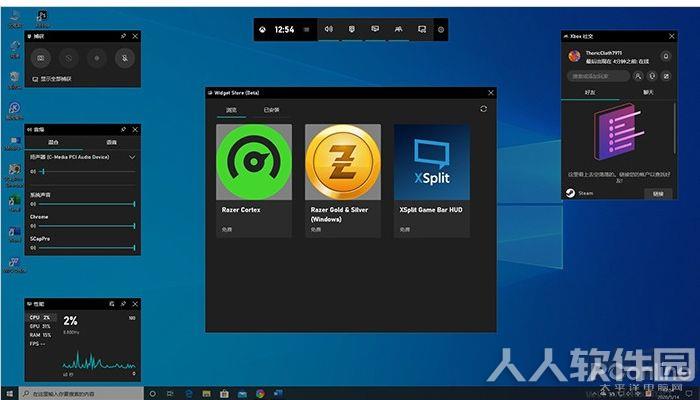Open the Razer Cortex widget card
The width and height of the screenshot is (700, 400).
click(x=254, y=181)
